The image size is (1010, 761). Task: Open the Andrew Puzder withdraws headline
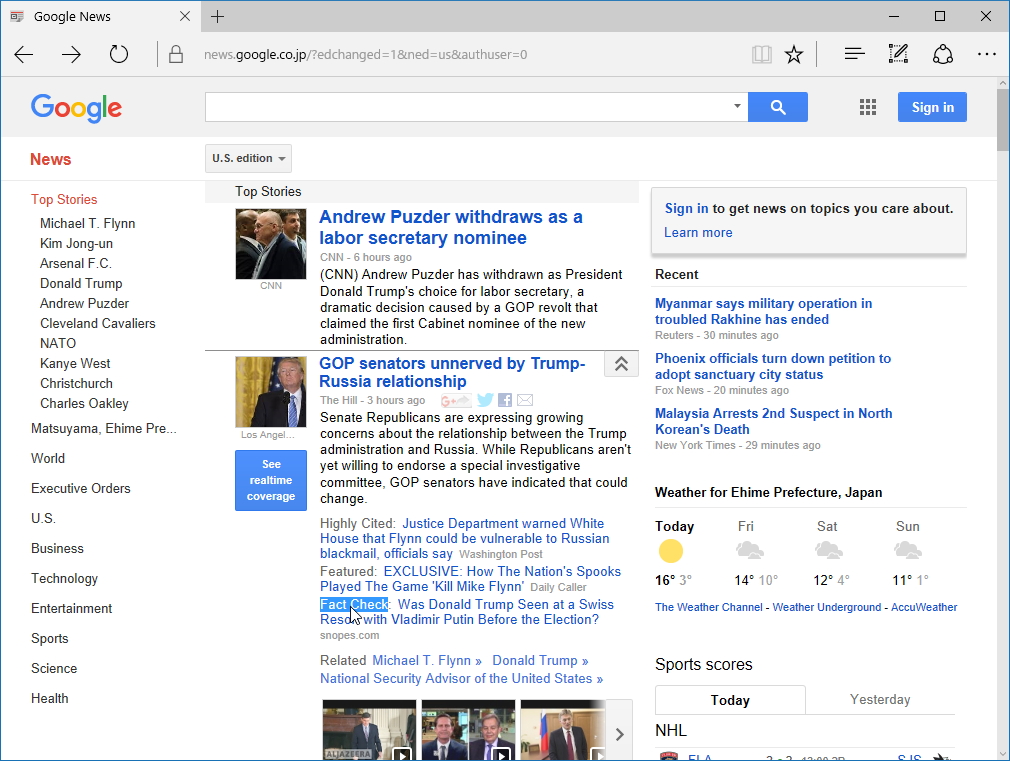450,227
